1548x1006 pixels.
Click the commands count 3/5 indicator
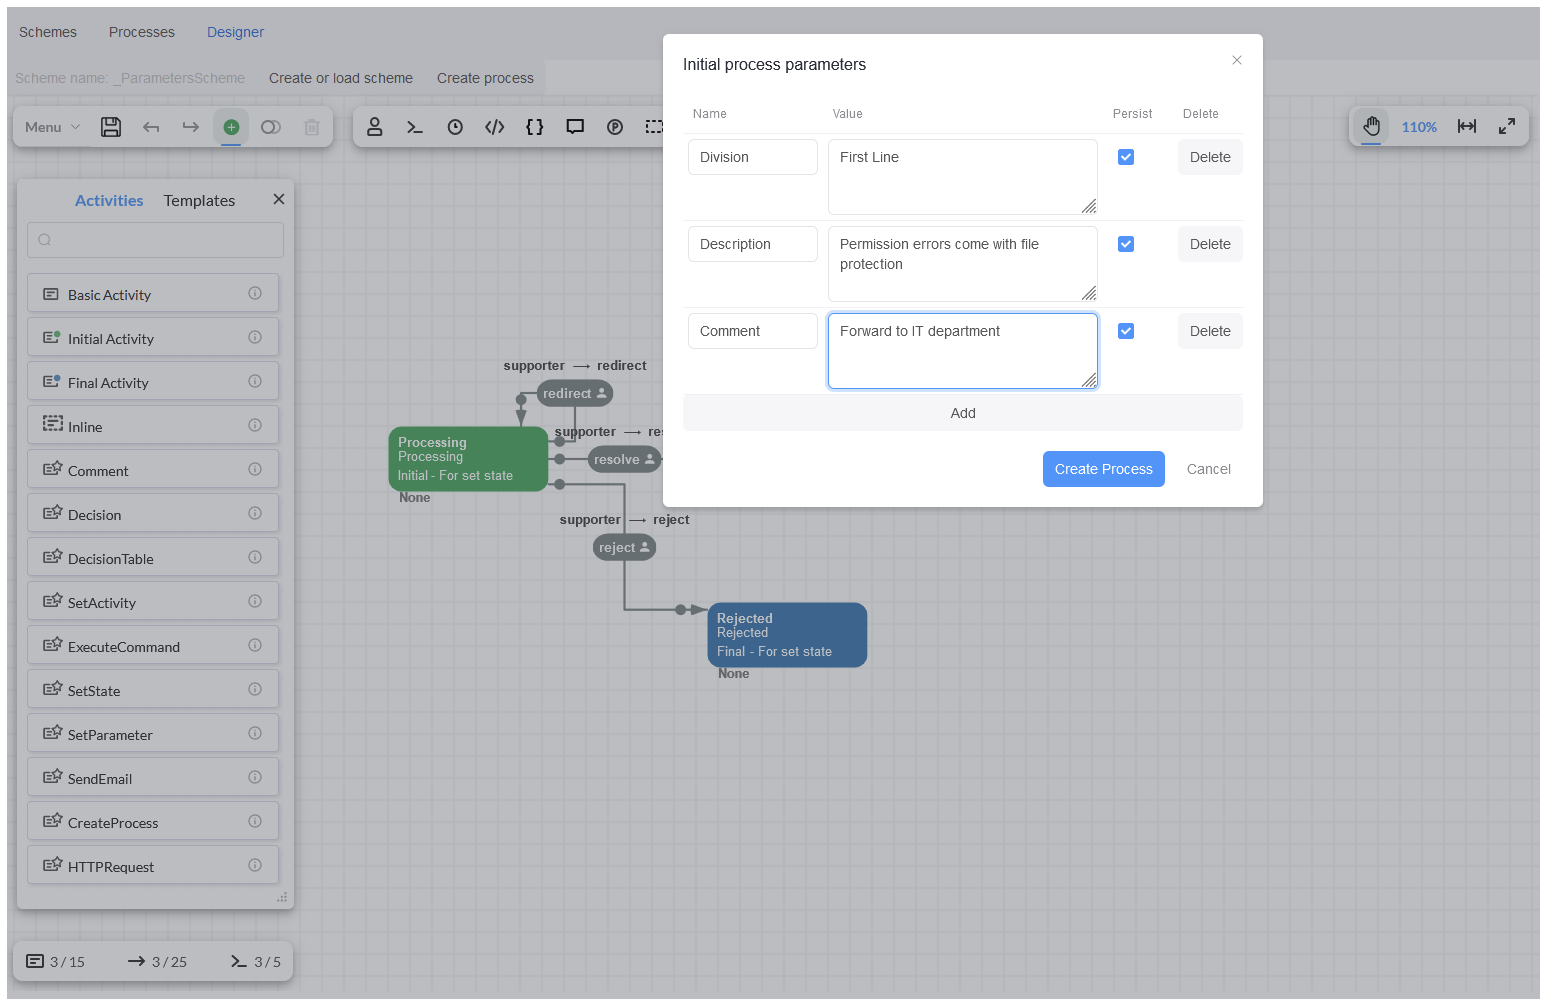[x=256, y=962]
